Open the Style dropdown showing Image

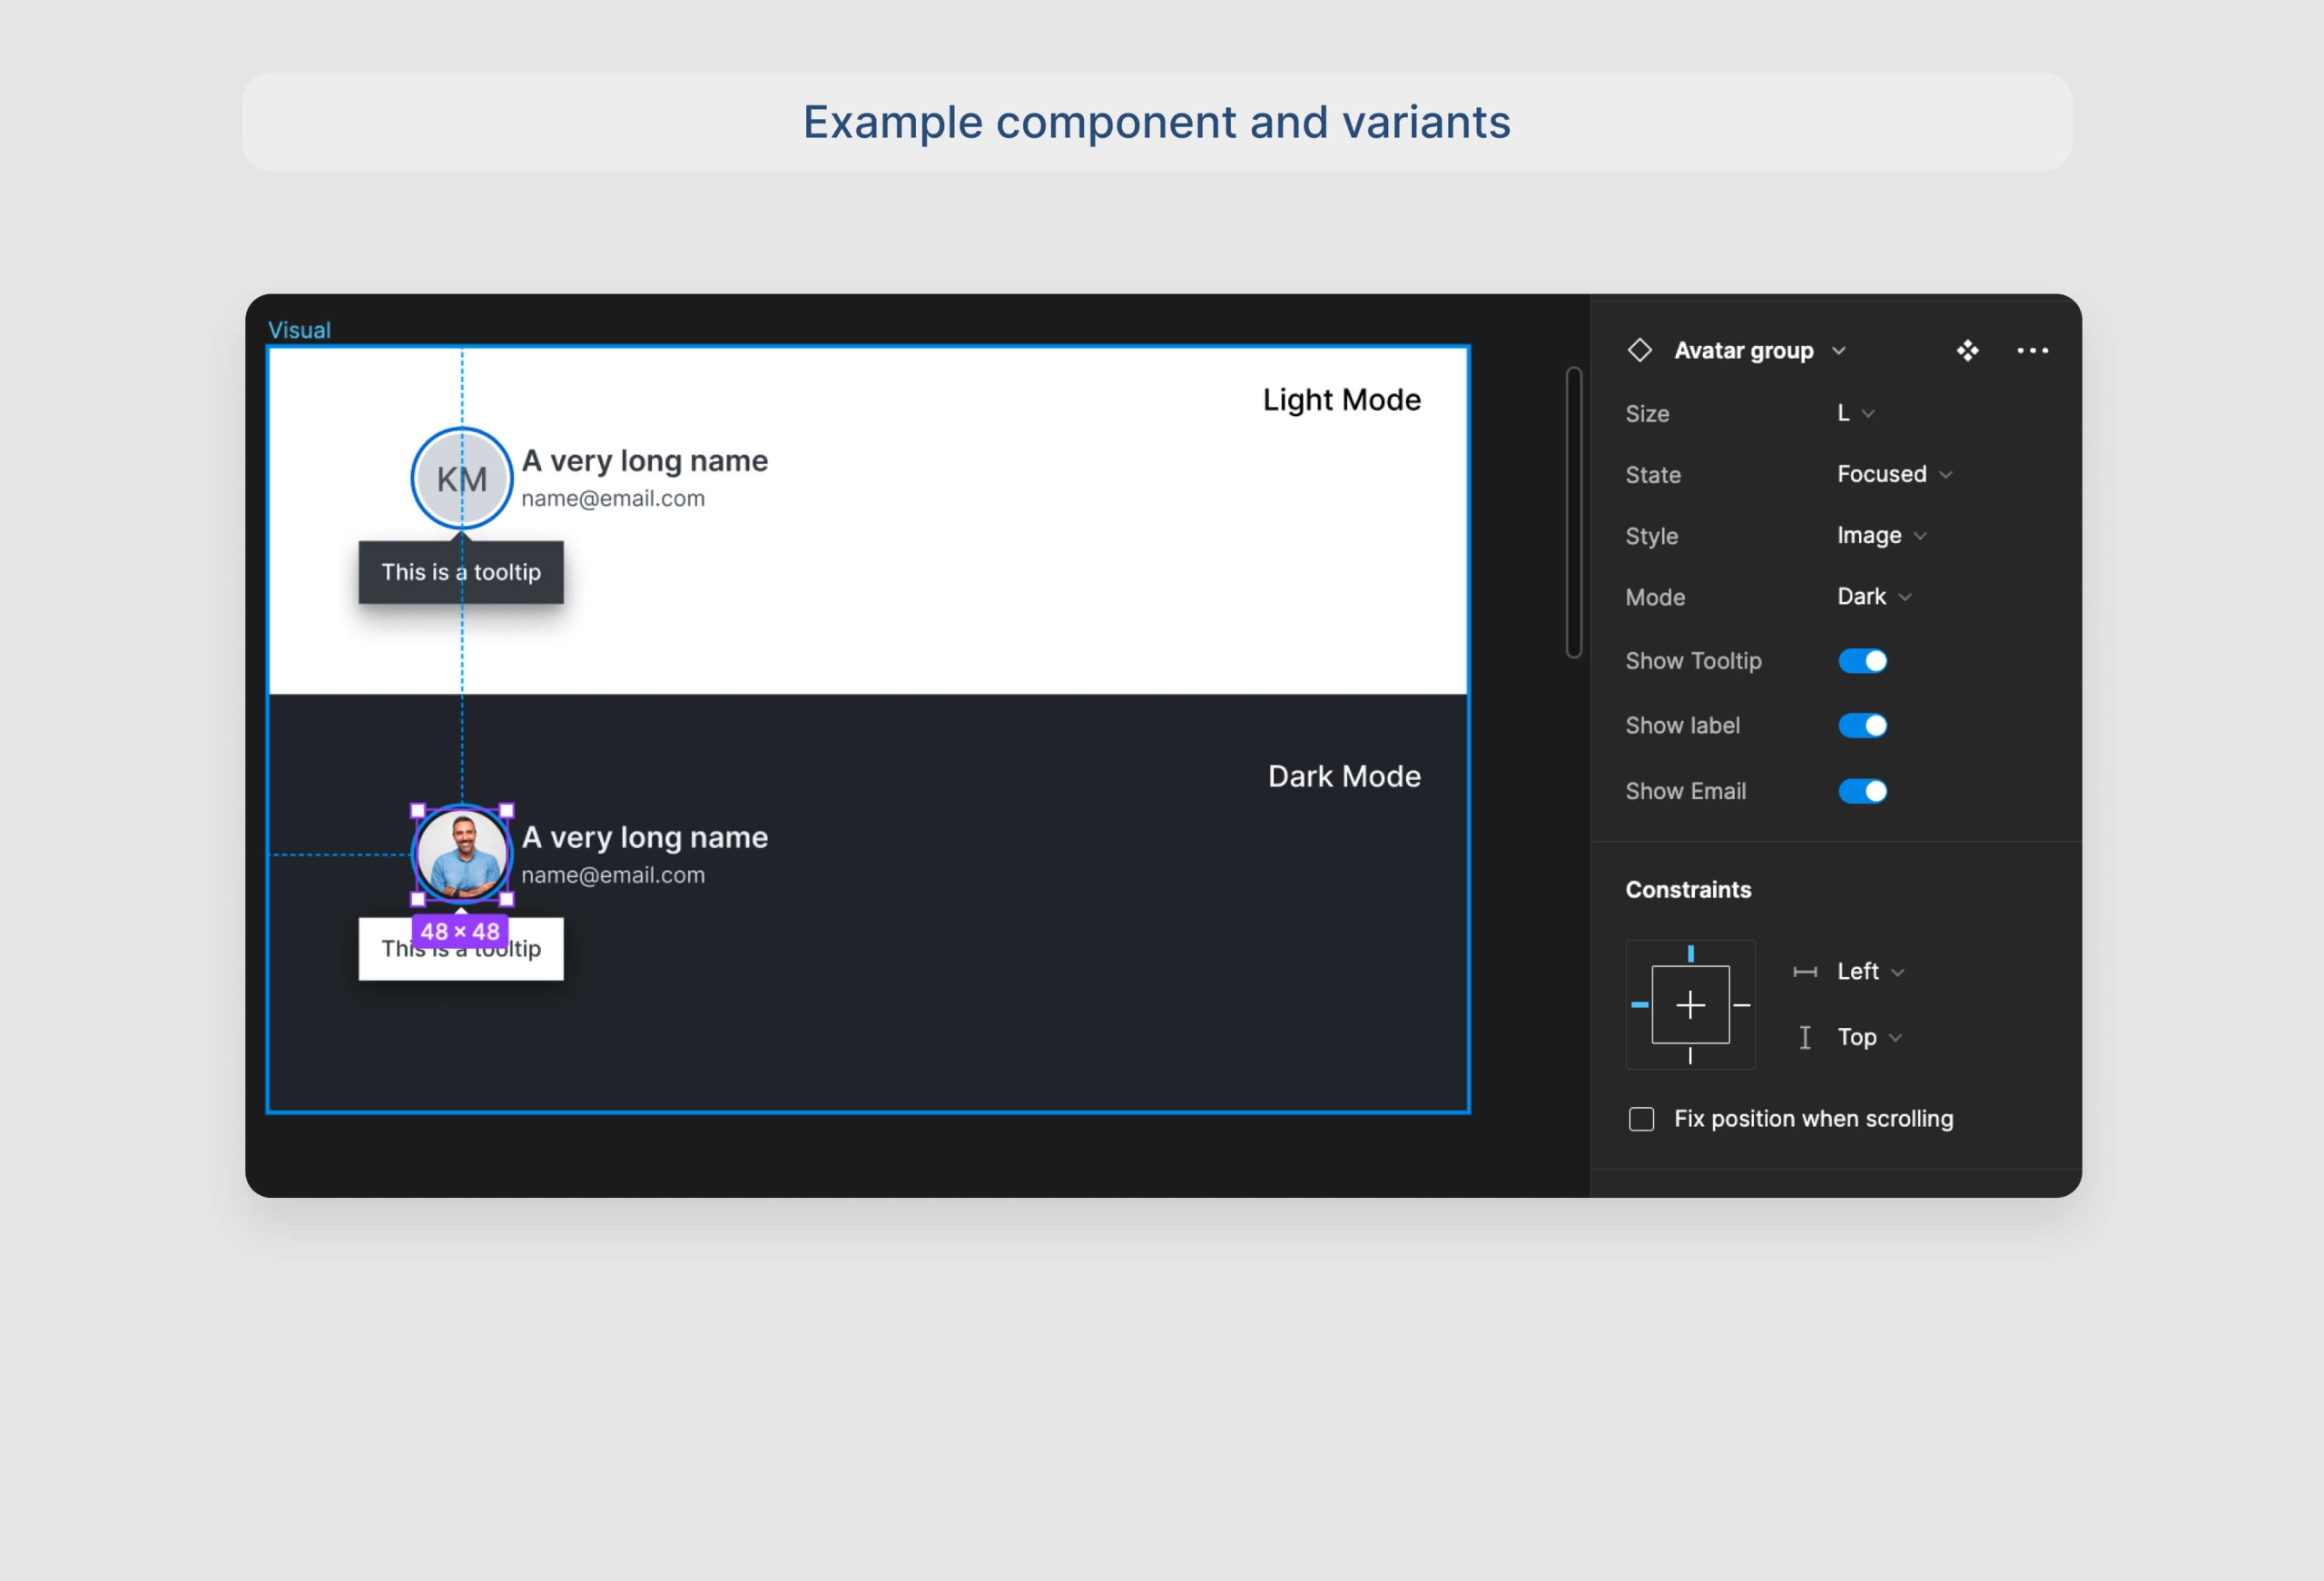(x=1881, y=535)
